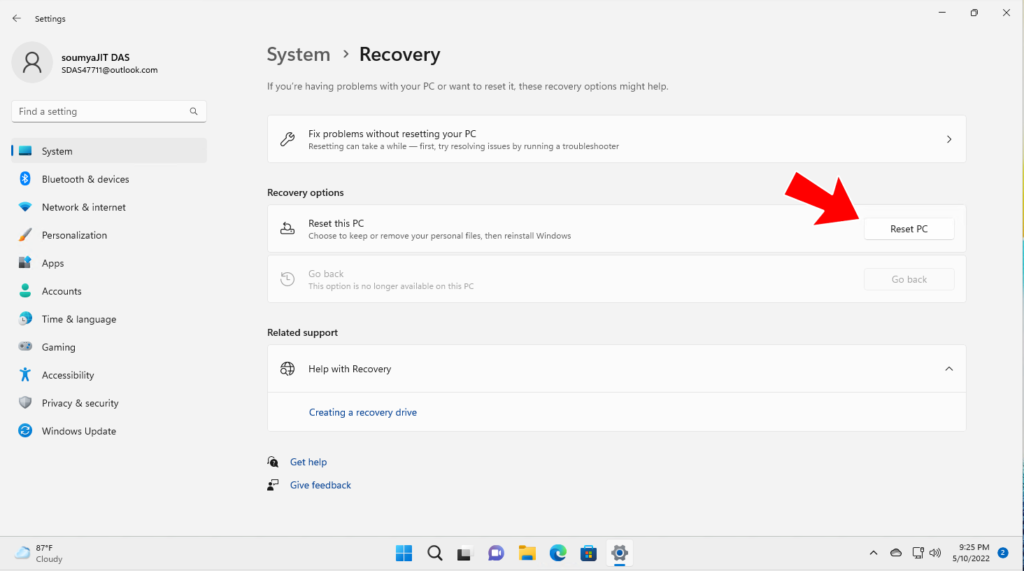The width and height of the screenshot is (1024, 571).
Task: Collapse the Help with Recovery section
Action: tap(949, 368)
